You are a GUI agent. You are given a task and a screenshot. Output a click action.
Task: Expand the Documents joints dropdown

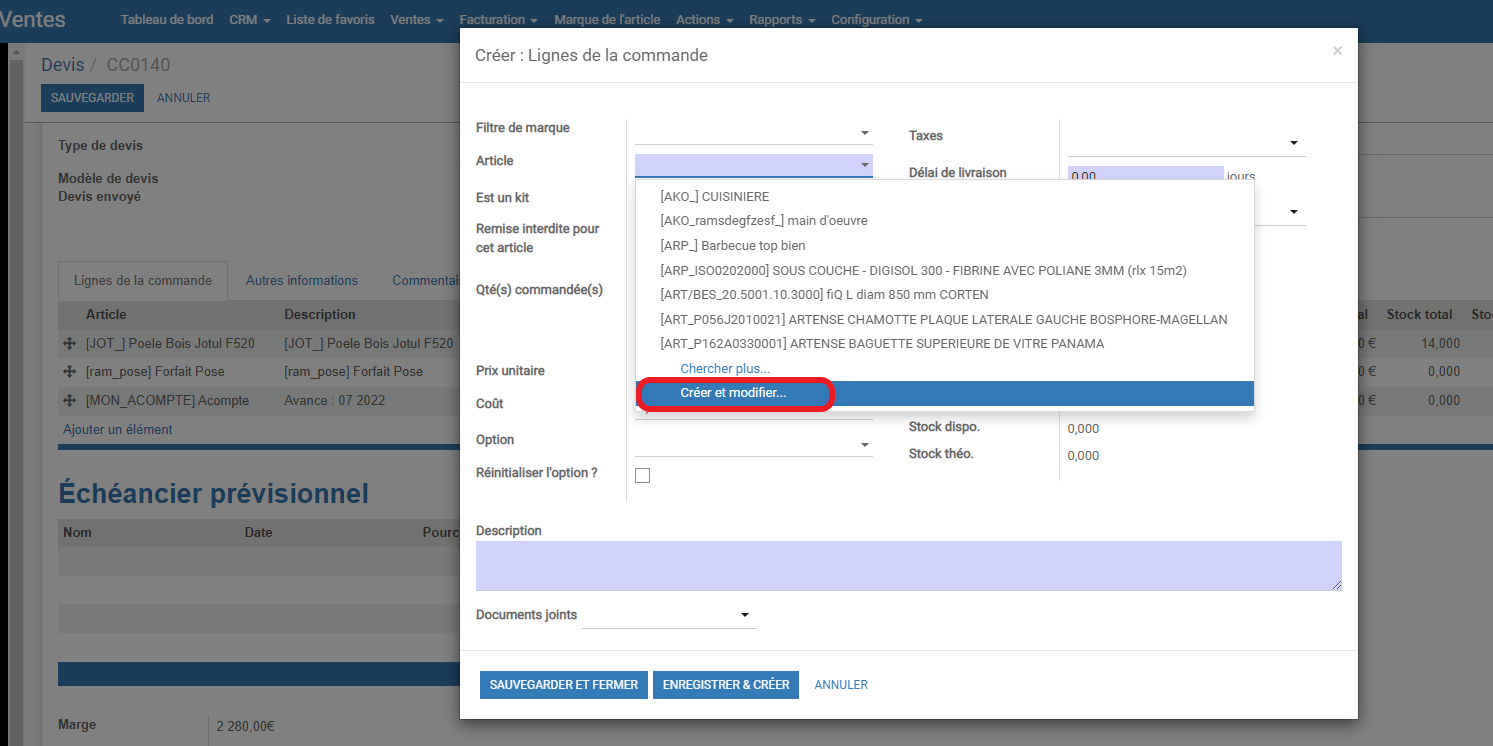pyautogui.click(x=745, y=615)
